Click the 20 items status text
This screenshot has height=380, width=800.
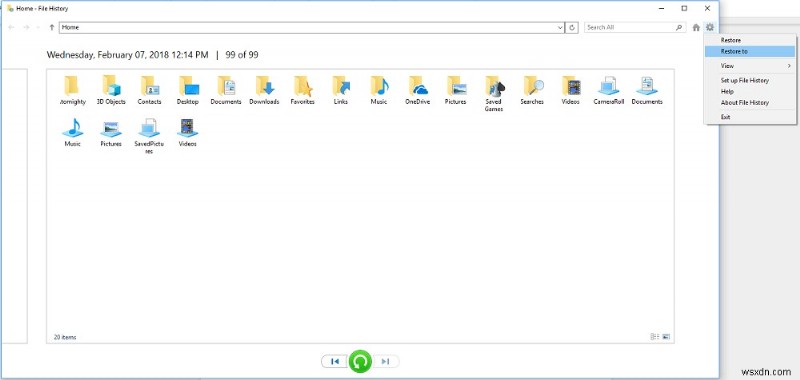pyautogui.click(x=65, y=337)
